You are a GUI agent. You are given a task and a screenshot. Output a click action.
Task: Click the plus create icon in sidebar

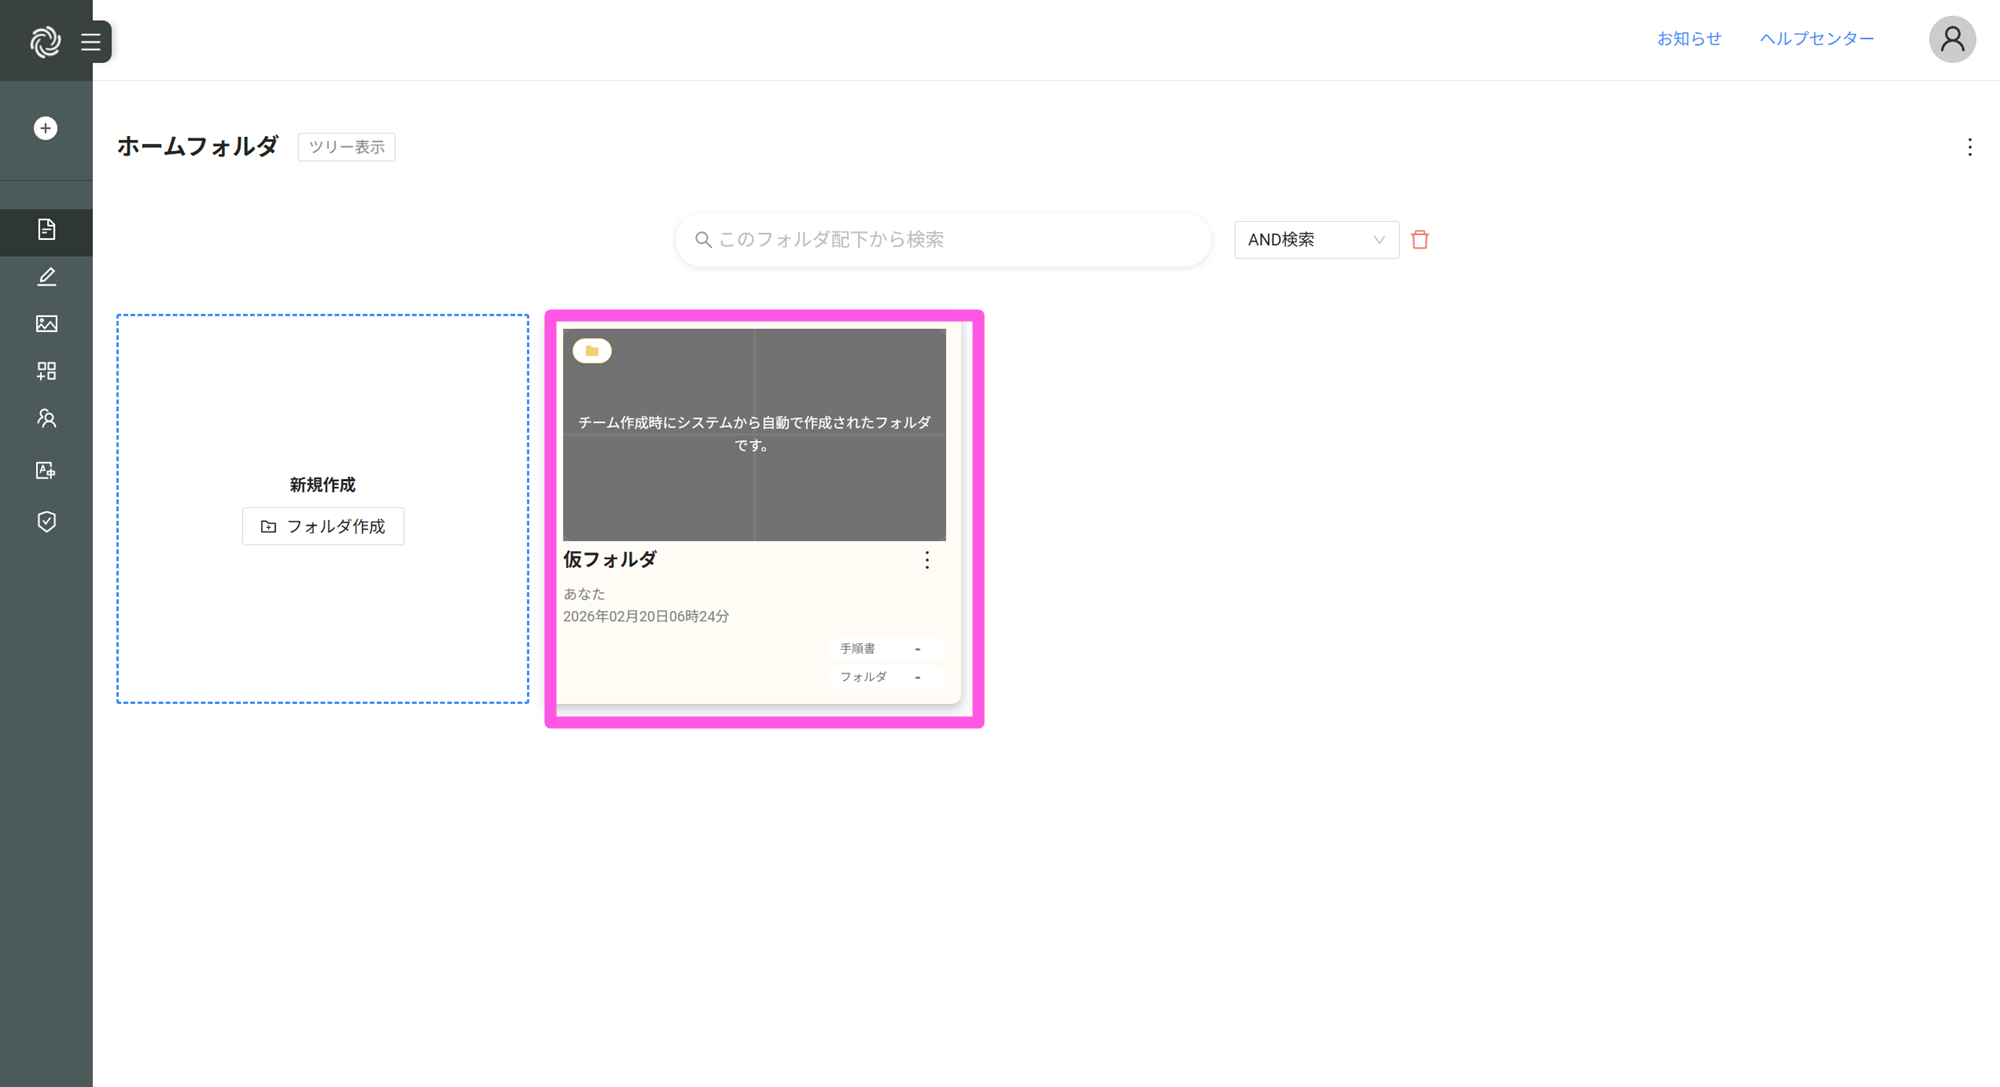pyautogui.click(x=45, y=128)
